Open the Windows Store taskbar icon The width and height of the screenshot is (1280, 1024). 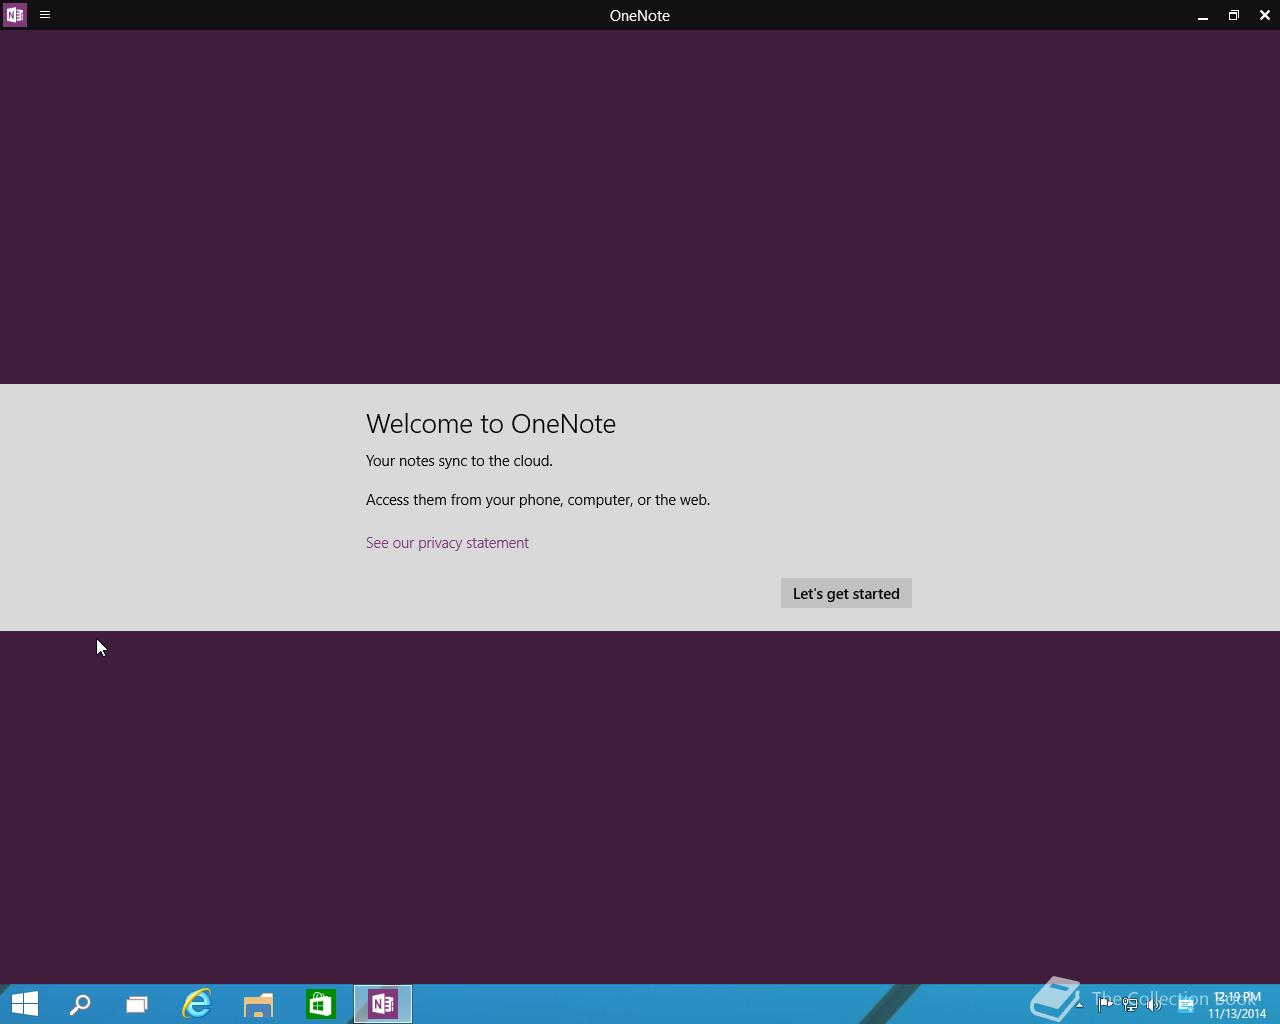(x=321, y=1004)
